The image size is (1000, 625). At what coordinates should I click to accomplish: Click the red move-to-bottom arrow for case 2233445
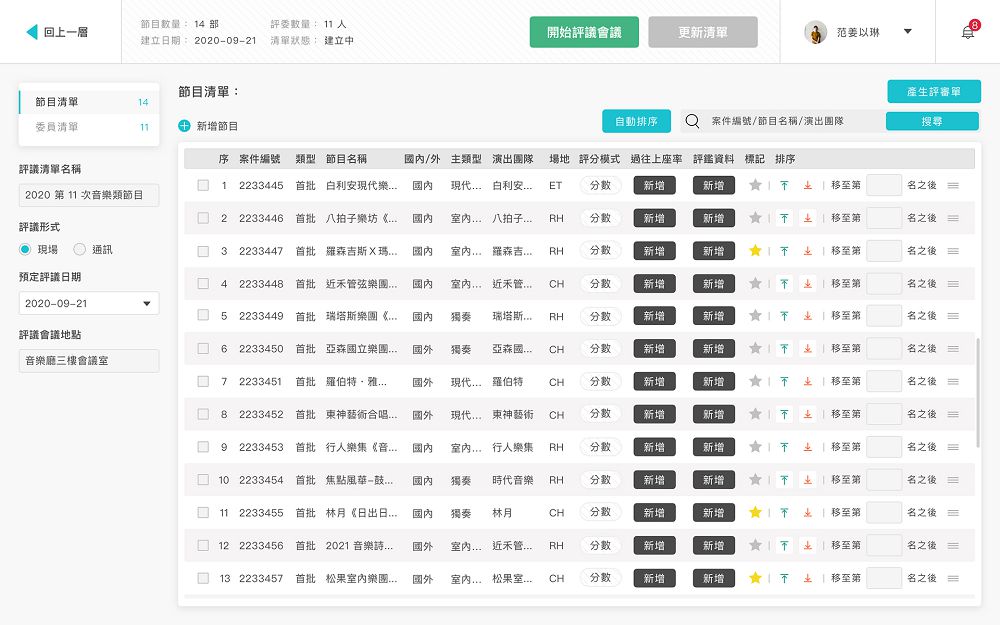pos(806,185)
